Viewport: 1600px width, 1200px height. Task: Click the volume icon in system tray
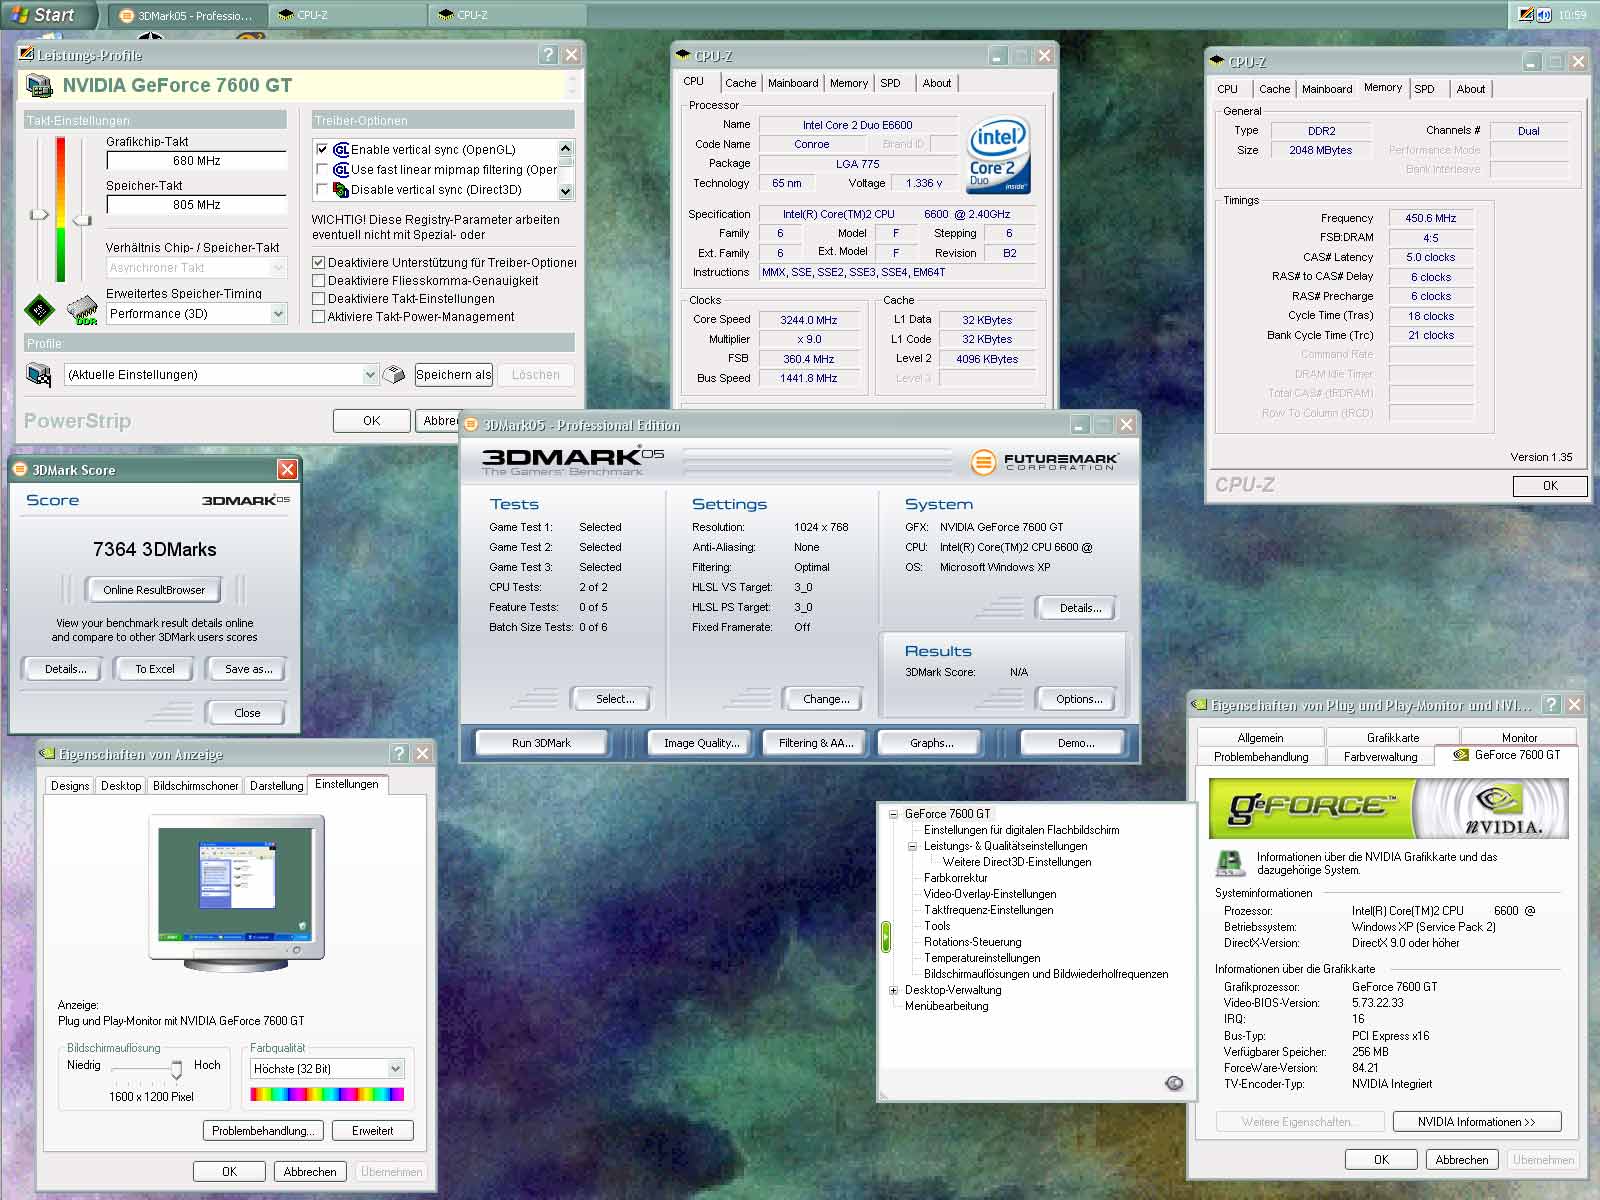tap(1544, 14)
